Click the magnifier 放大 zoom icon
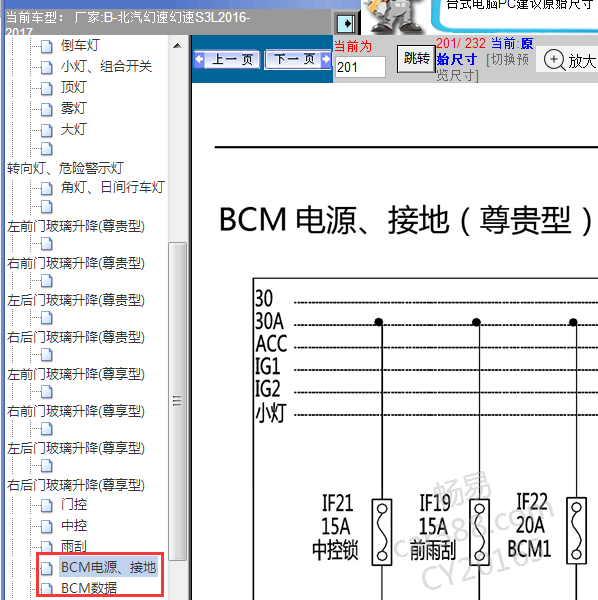Image resolution: width=598 pixels, height=600 pixels. pos(554,60)
